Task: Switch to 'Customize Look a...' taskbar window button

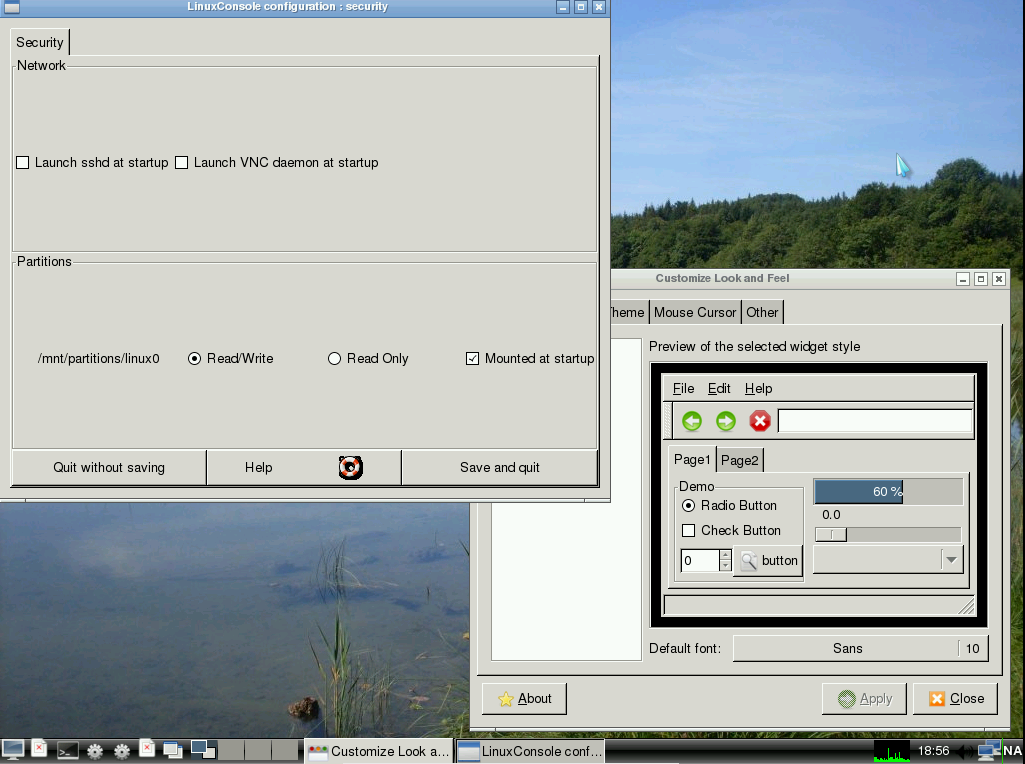Action: click(x=378, y=751)
